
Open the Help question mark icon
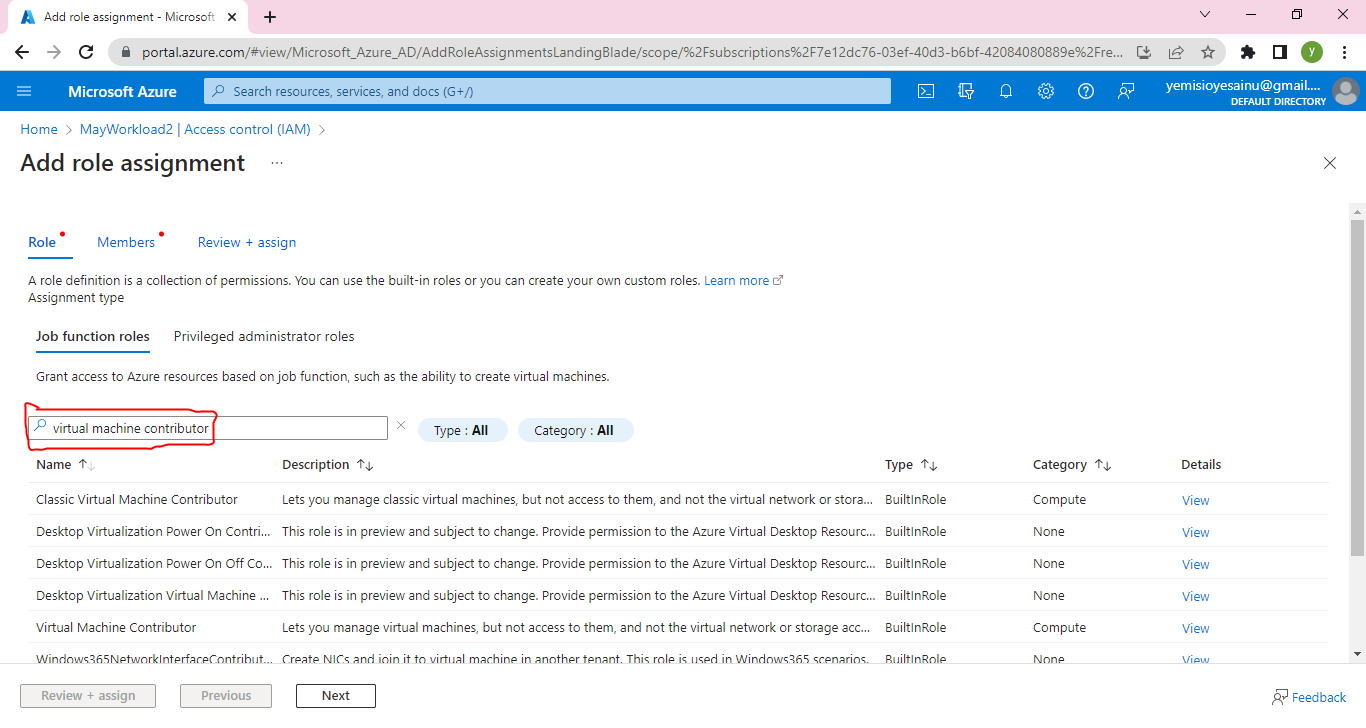point(1086,91)
